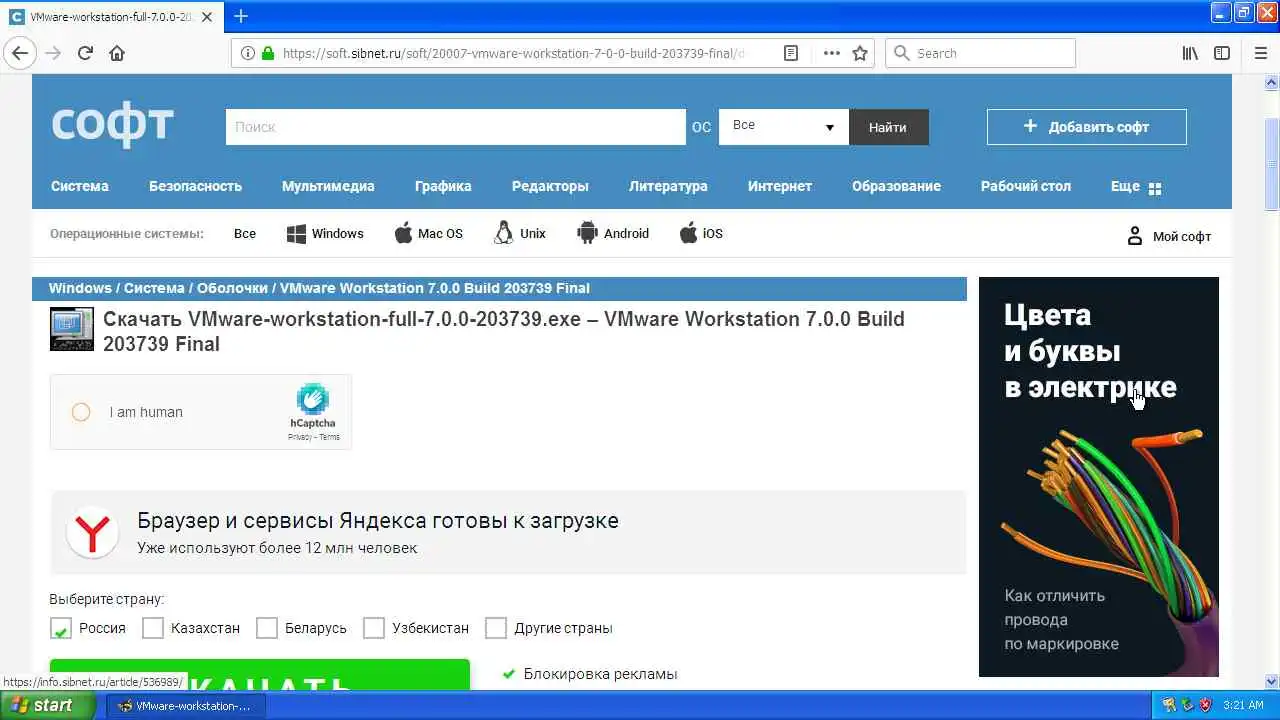Viewport: 1280px width, 720px height.
Task: Open the browser Home icon
Action: 117,53
